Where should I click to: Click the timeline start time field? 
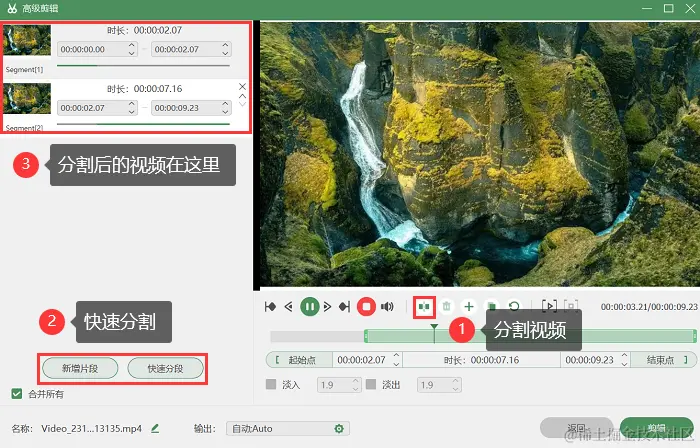(367, 360)
